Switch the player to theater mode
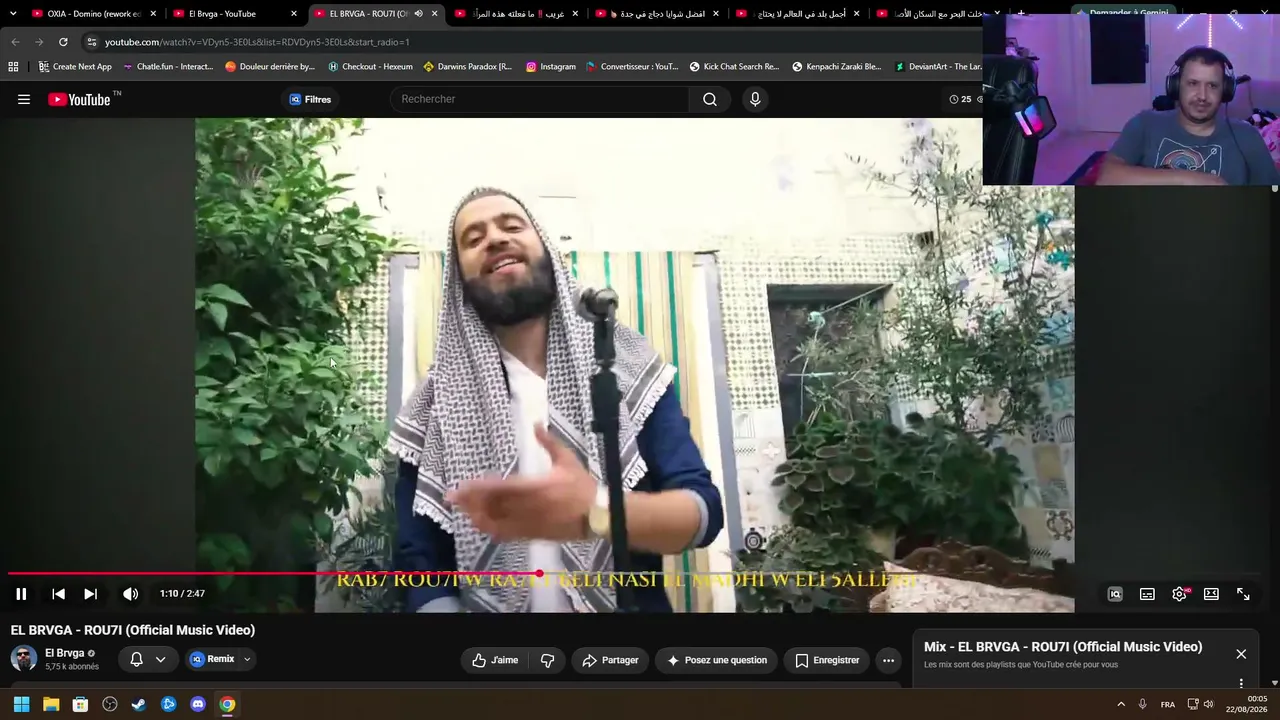This screenshot has width=1280, height=720. click(1211, 594)
